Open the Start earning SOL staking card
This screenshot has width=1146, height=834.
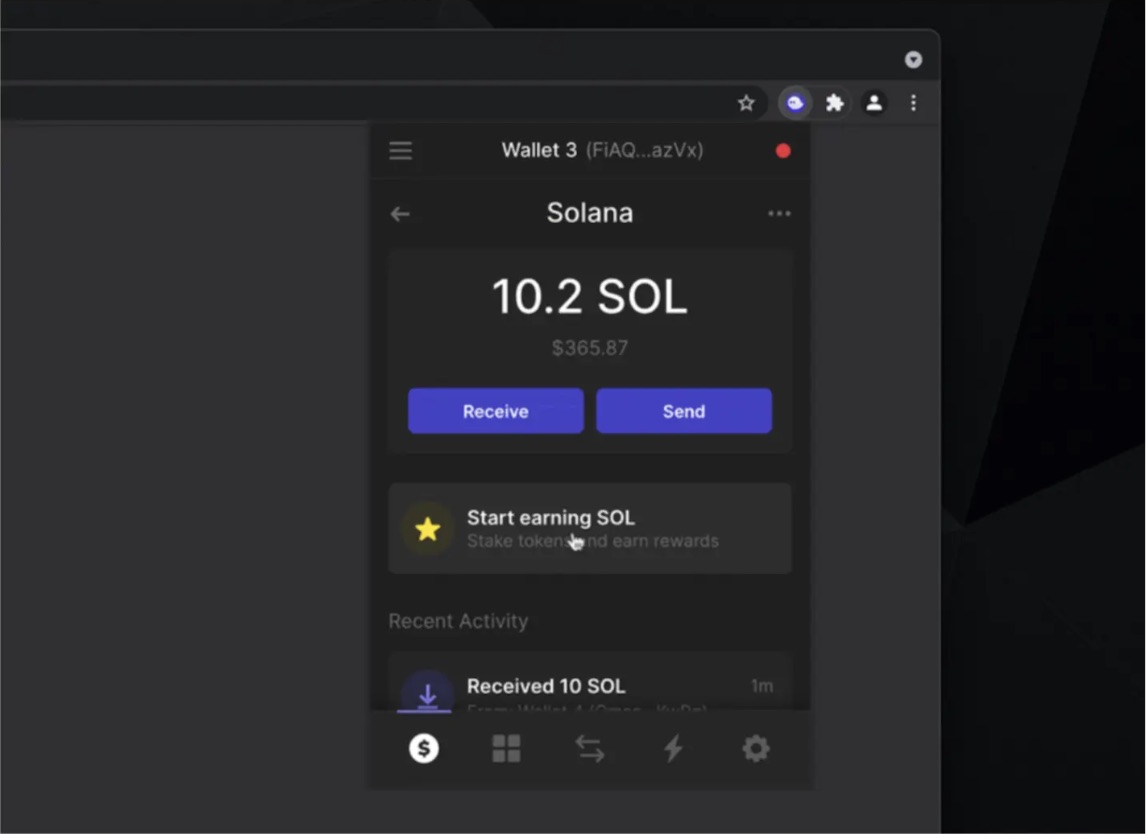[x=590, y=529]
